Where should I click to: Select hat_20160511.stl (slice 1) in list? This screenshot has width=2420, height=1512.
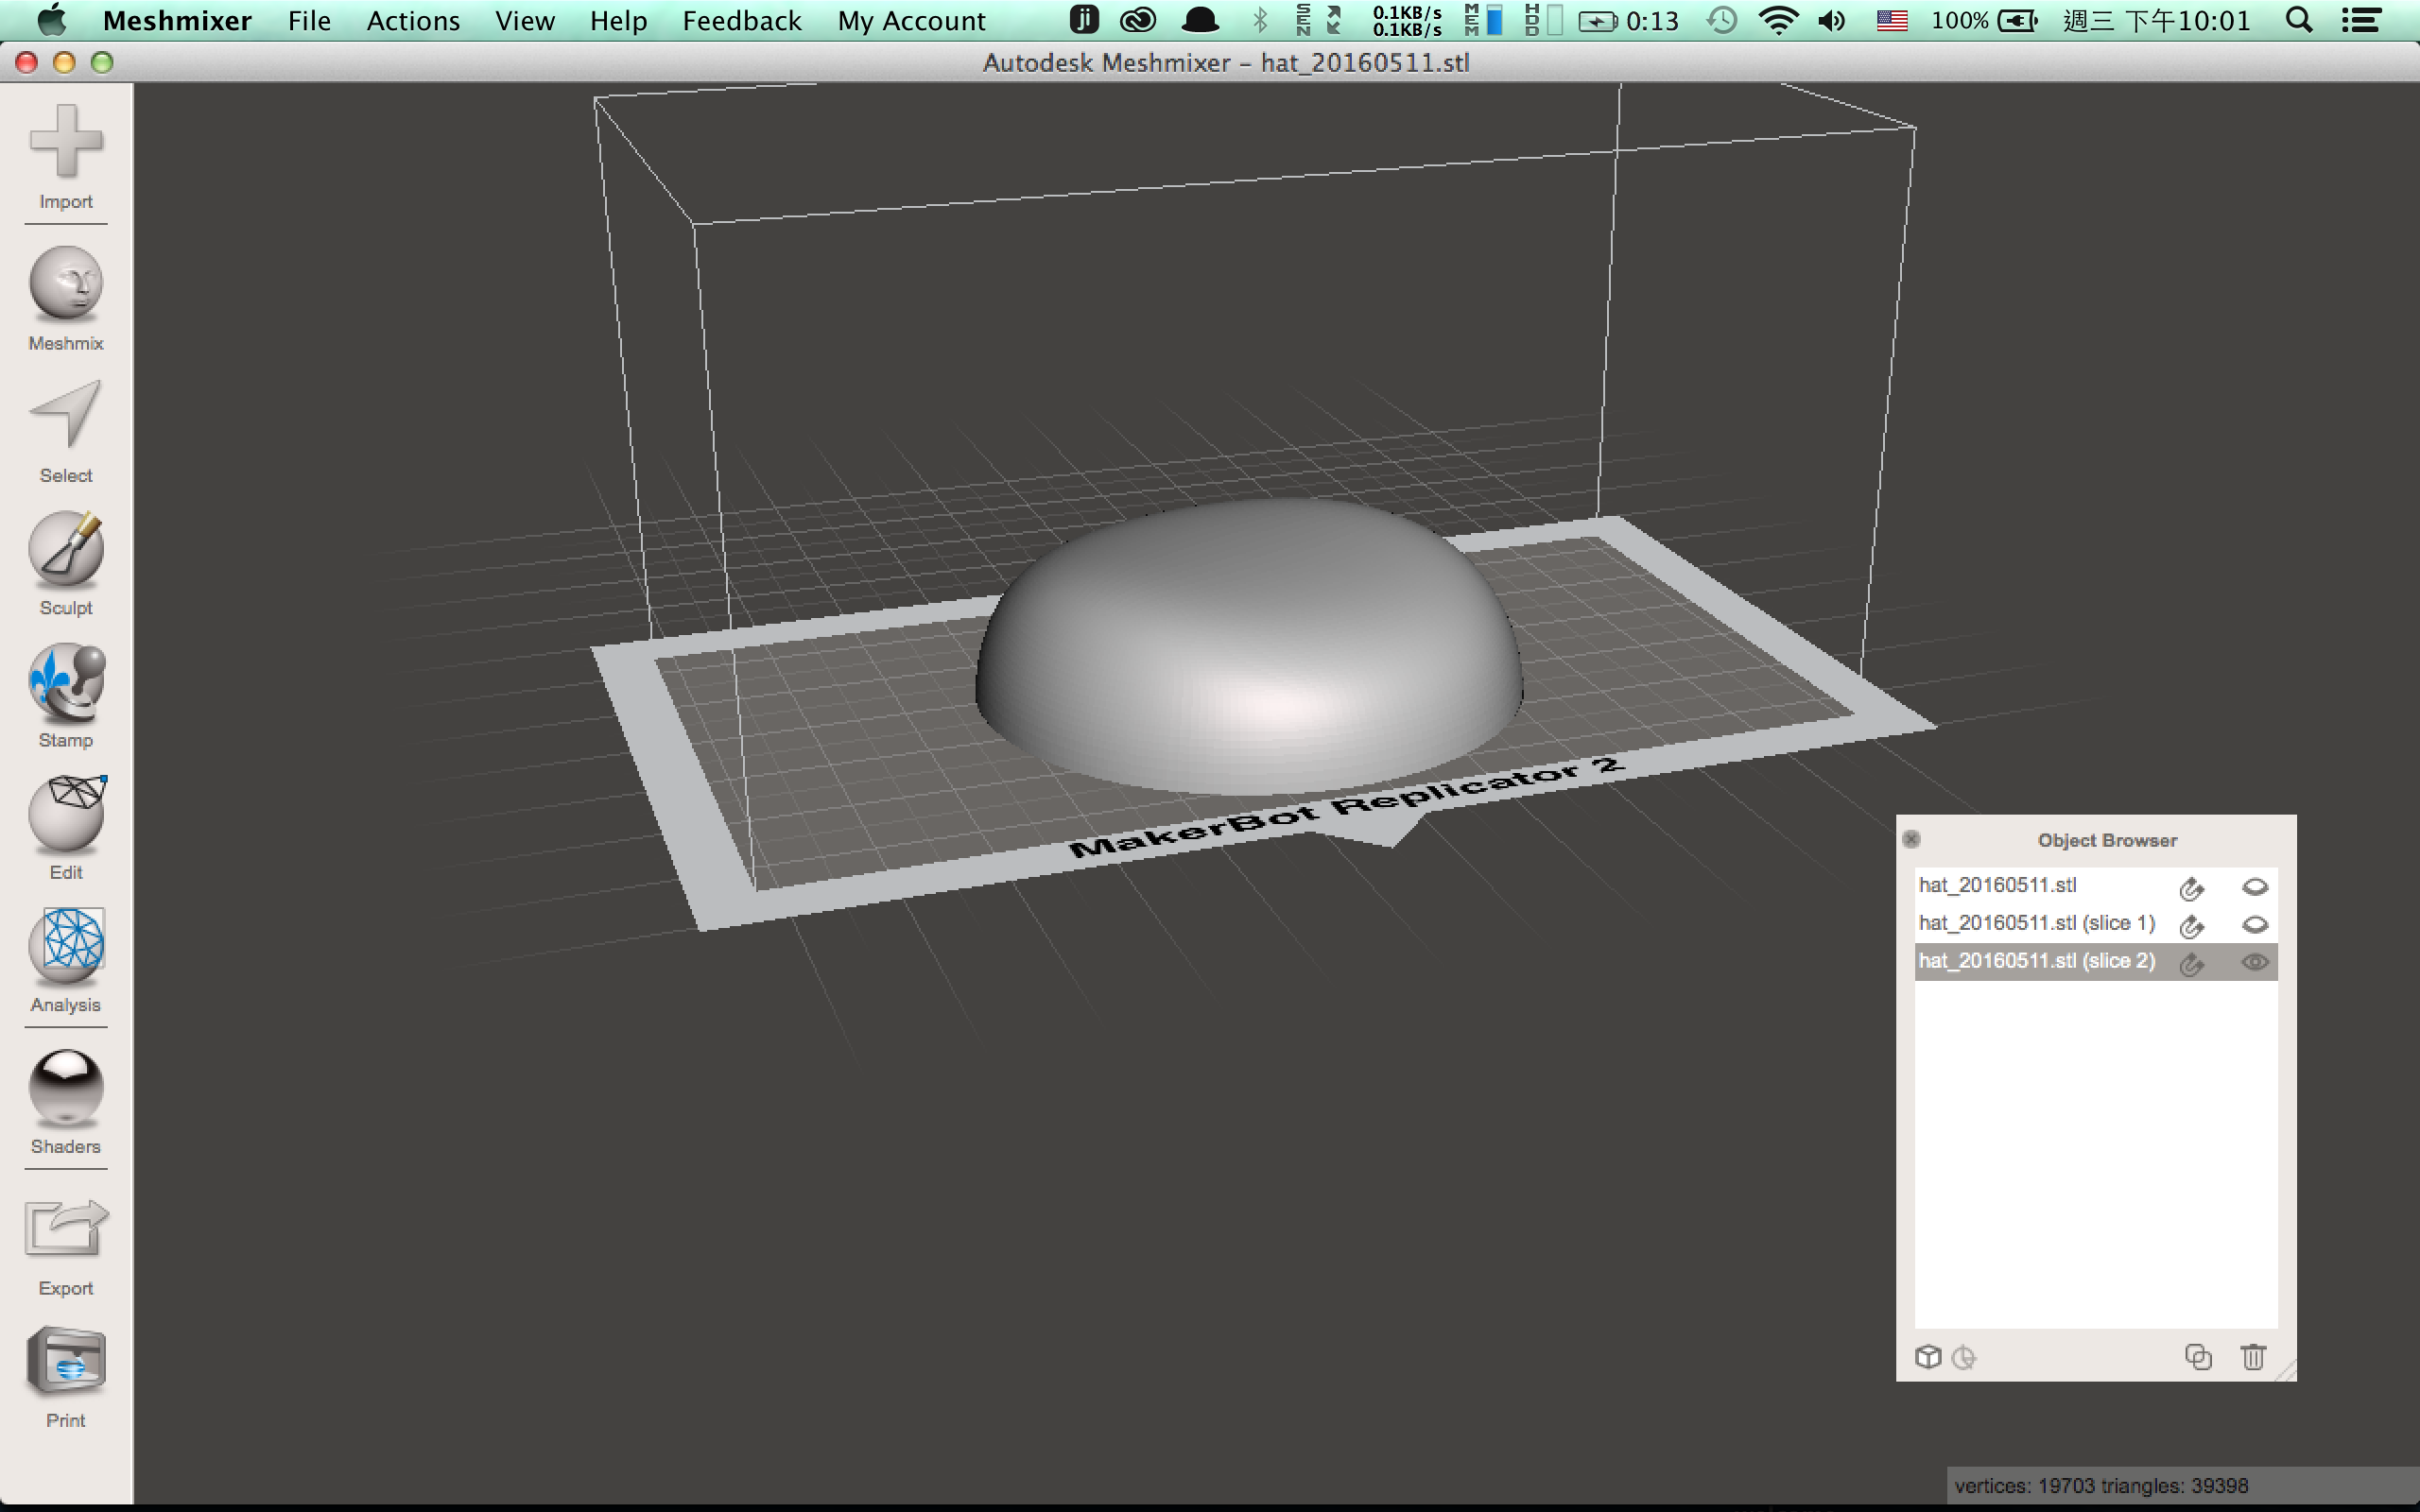click(x=2036, y=924)
